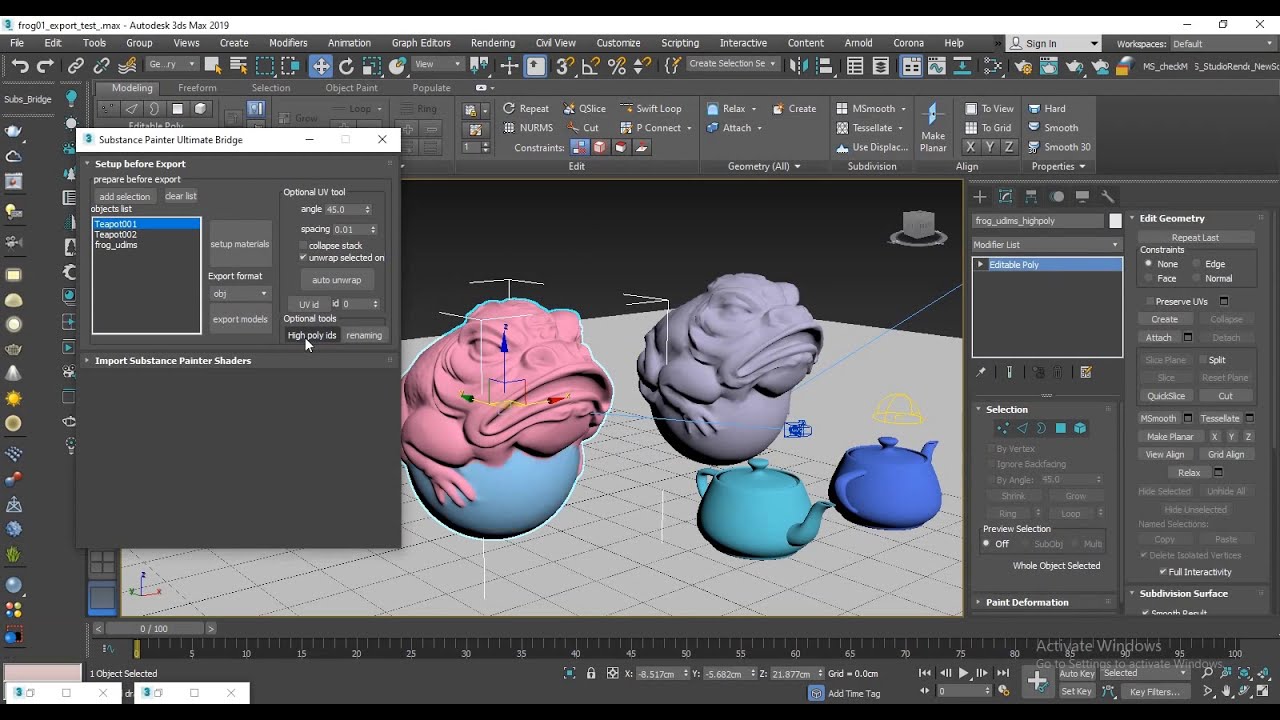
Task: Open Create Selection Set dropdown
Action: 733,64
